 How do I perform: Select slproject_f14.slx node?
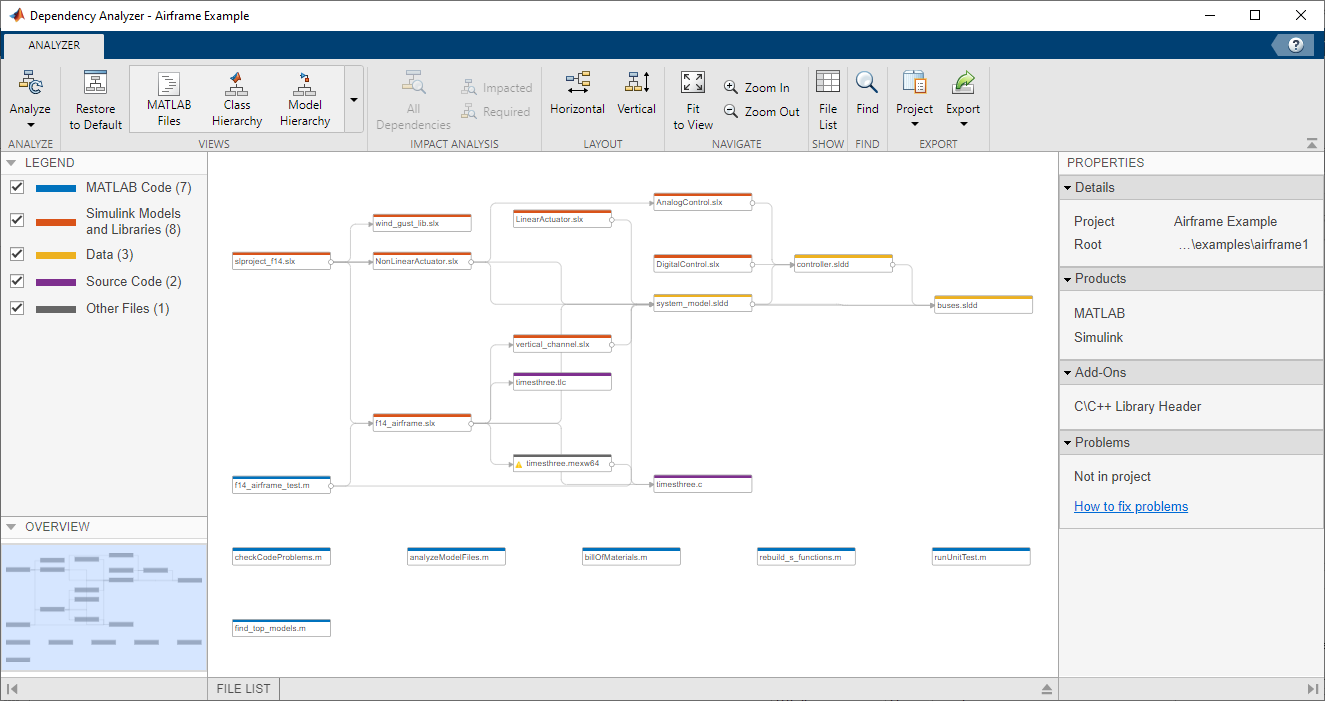(281, 261)
